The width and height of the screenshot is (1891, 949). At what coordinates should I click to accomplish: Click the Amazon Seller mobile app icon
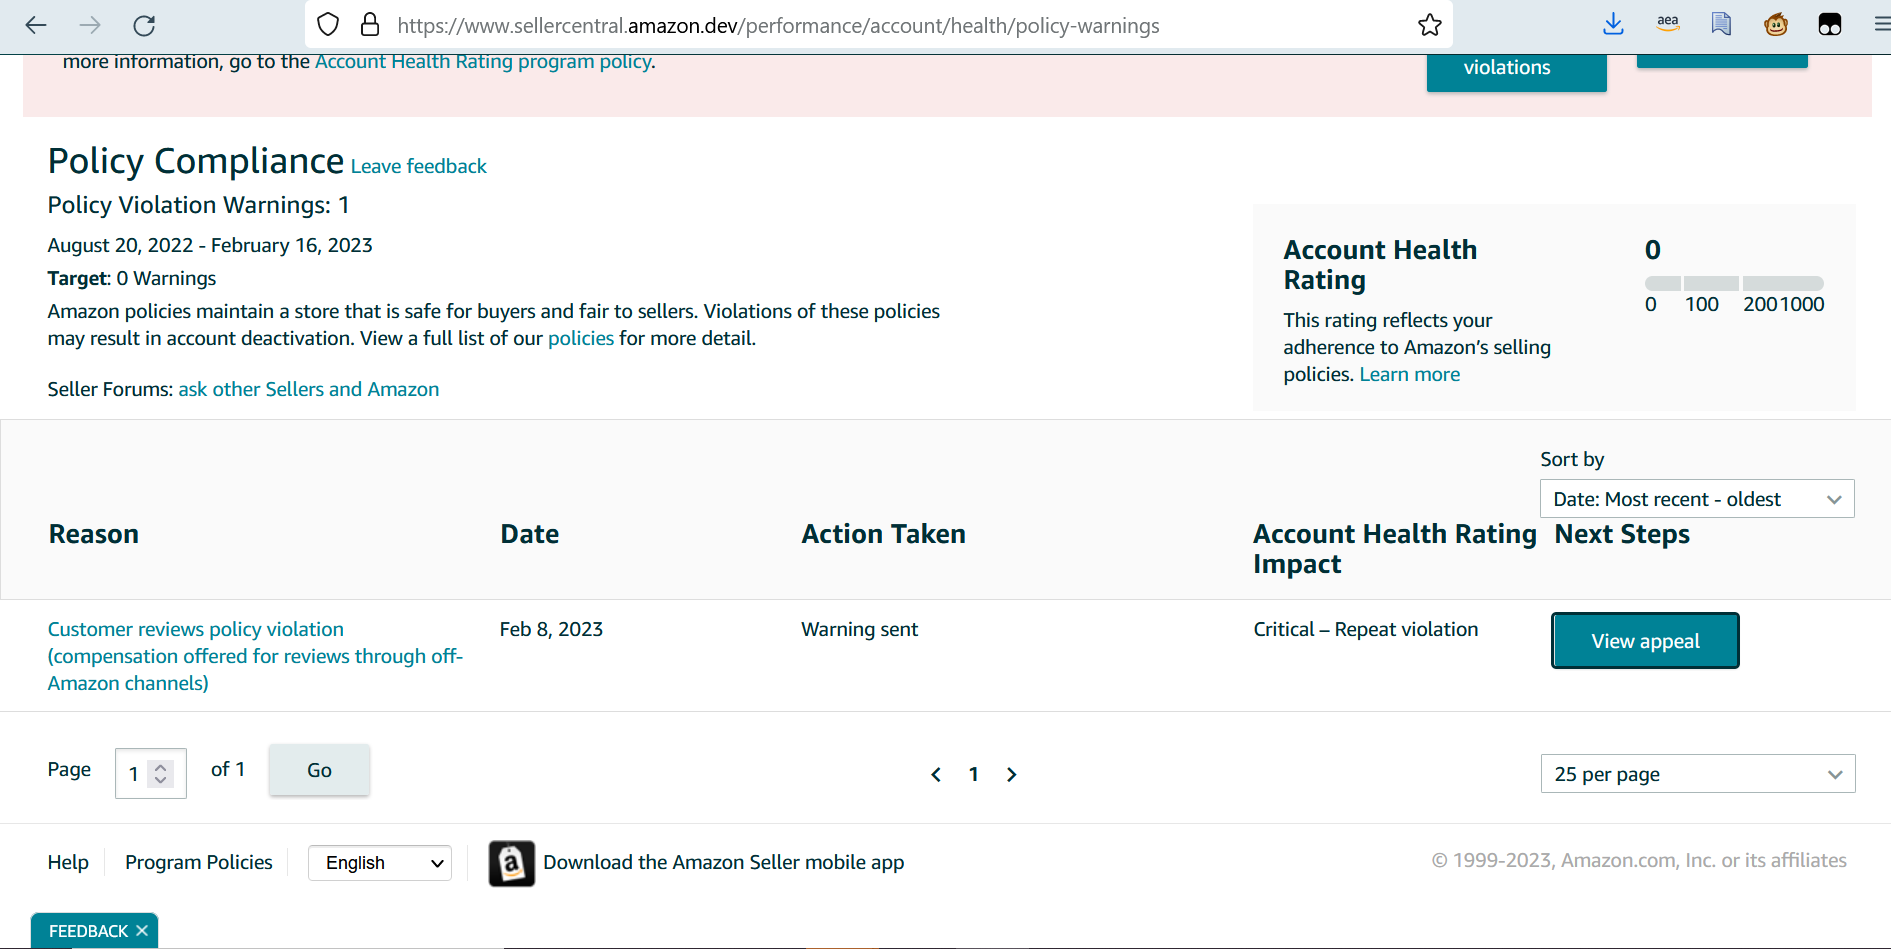click(x=512, y=863)
